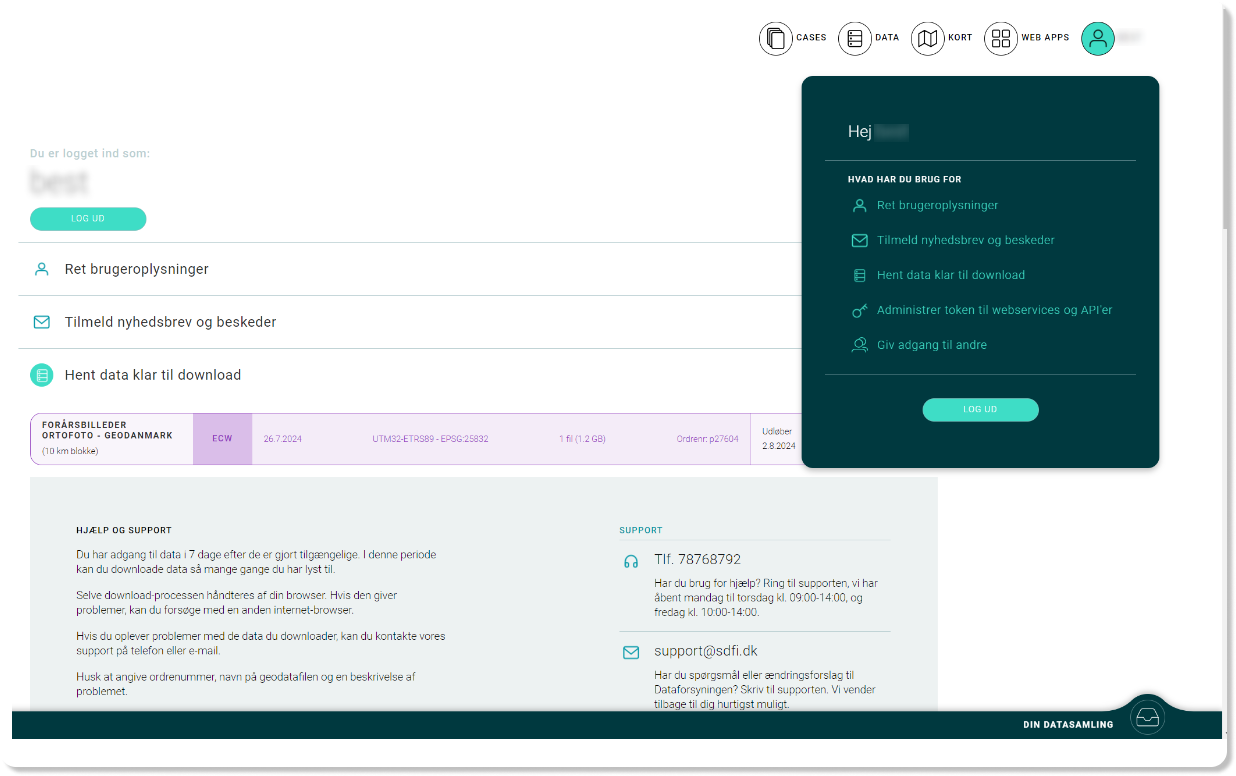Click person icon in main Ret brugeroplysninger row
This screenshot has height=776, width=1236.
[42, 269]
